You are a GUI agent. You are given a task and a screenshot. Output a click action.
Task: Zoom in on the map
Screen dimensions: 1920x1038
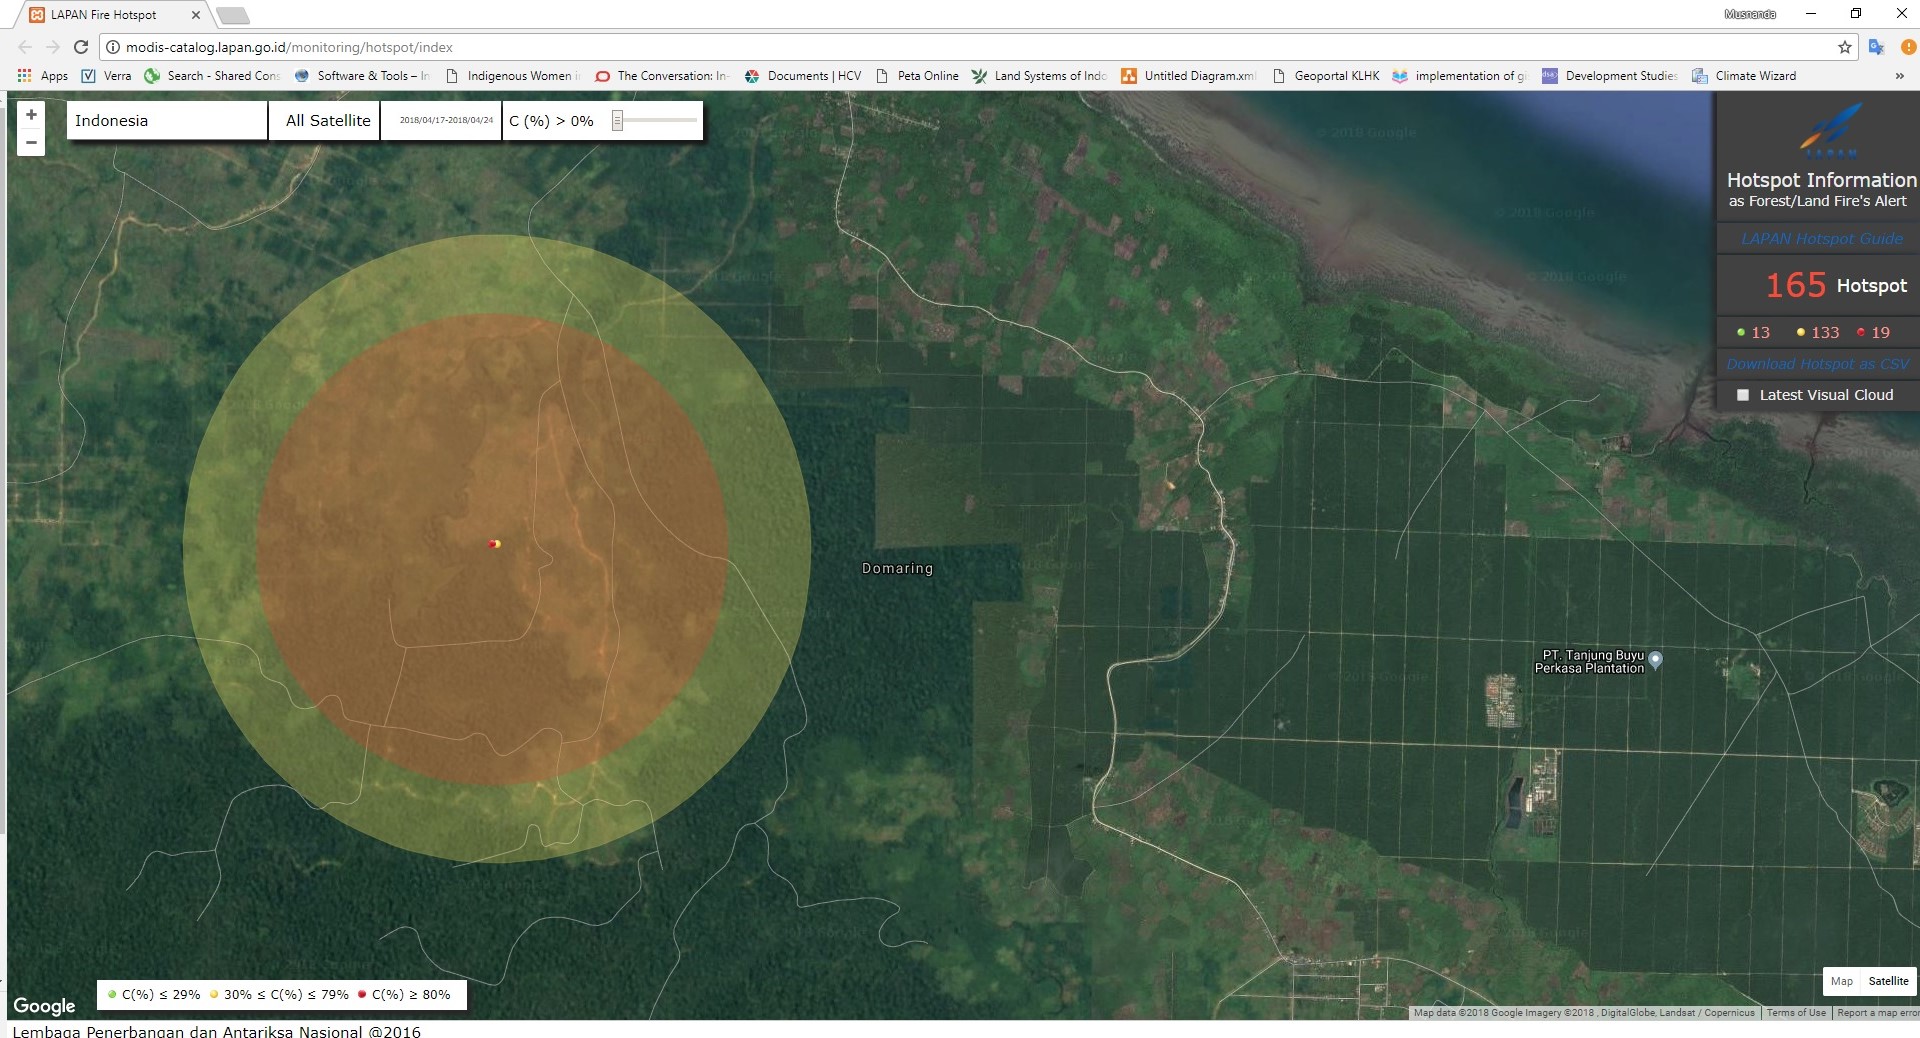coord(31,115)
